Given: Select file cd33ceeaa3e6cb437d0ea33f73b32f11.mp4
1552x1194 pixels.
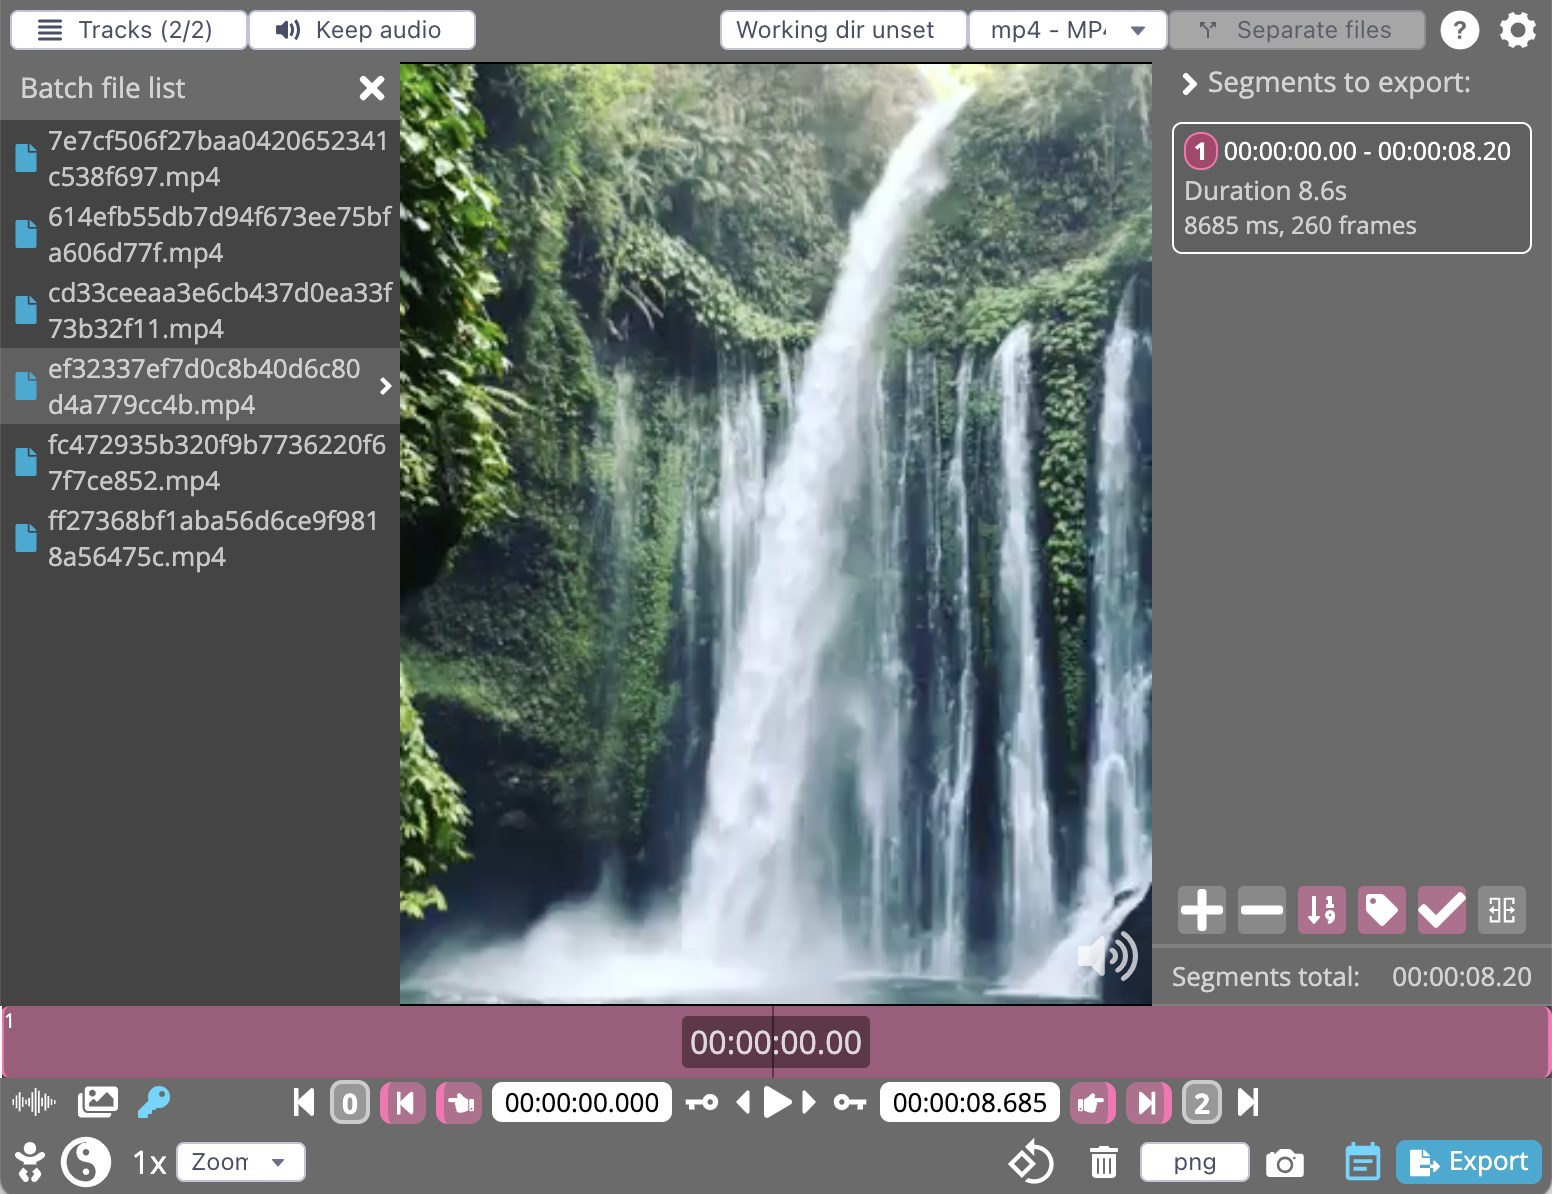Looking at the screenshot, I should [200, 310].
